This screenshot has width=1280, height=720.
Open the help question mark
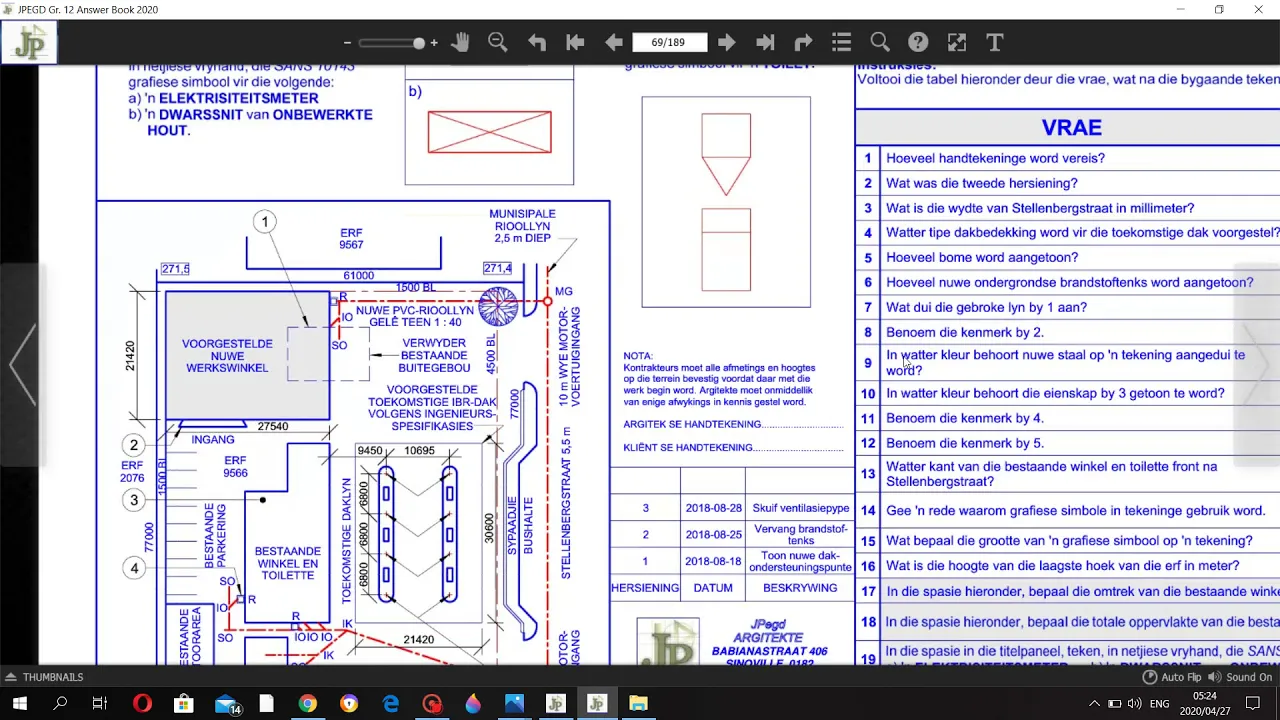point(918,42)
